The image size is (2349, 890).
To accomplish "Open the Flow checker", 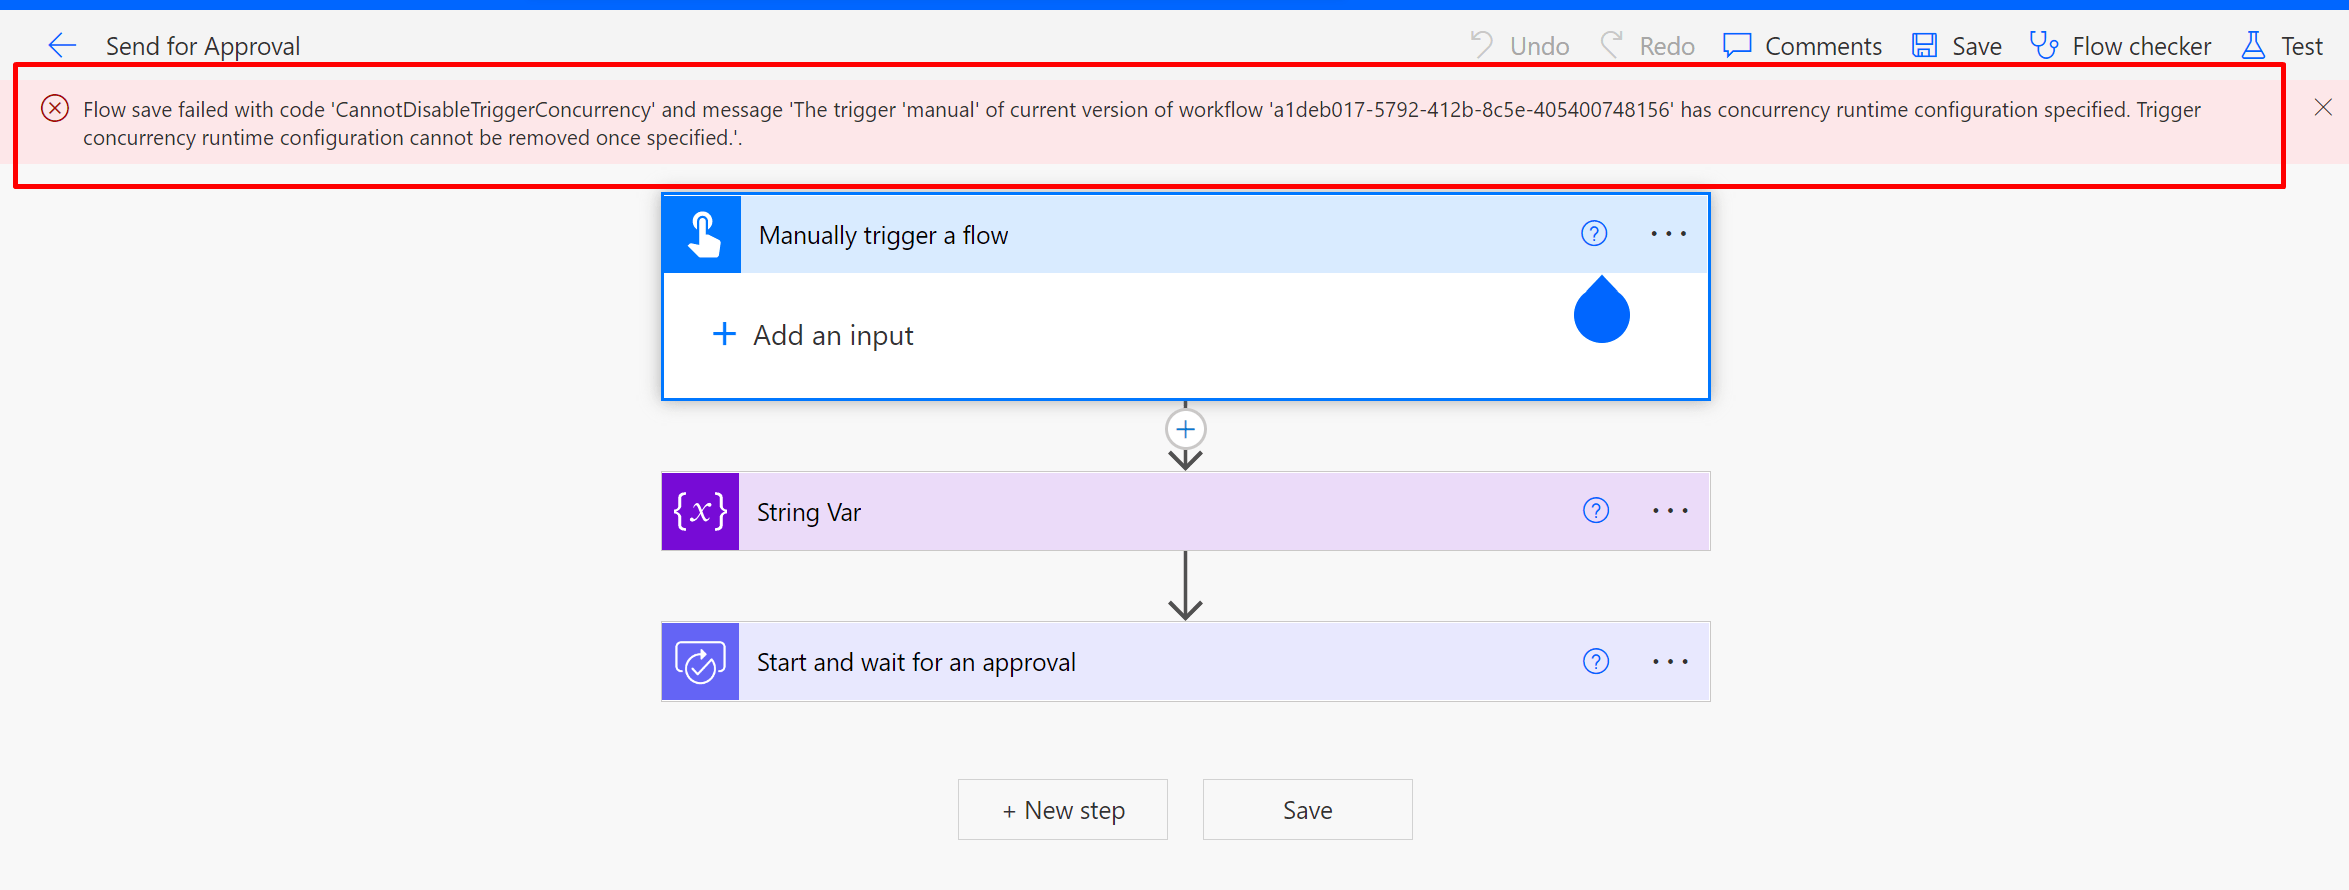I will pos(2120,45).
